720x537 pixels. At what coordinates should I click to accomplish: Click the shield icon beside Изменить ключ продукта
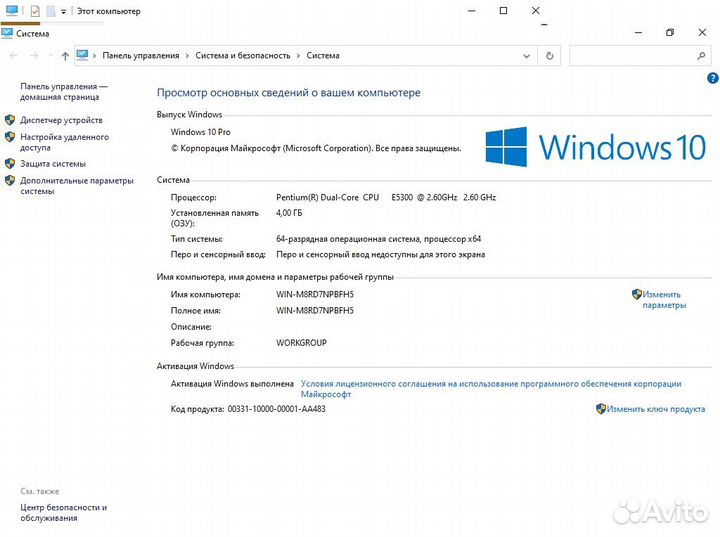[601, 409]
